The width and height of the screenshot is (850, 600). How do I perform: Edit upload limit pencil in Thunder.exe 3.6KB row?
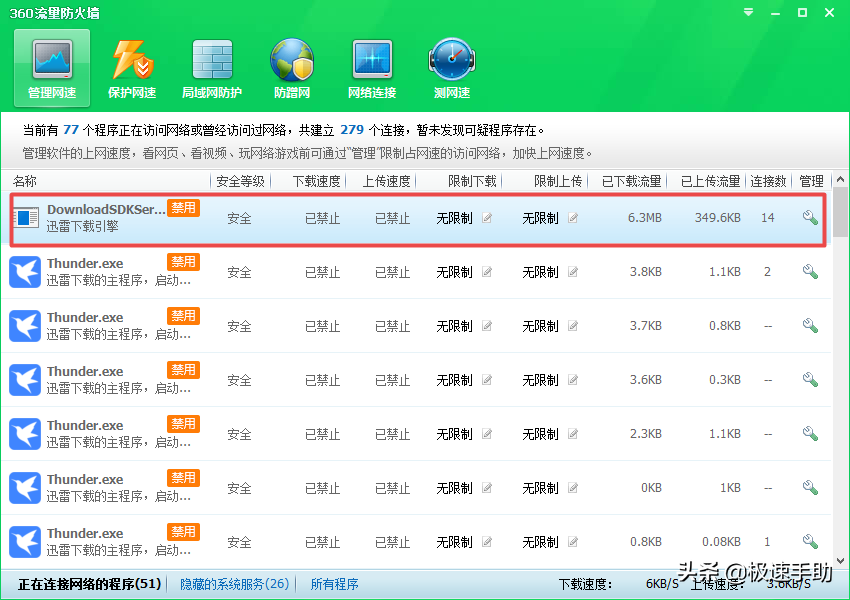point(572,380)
